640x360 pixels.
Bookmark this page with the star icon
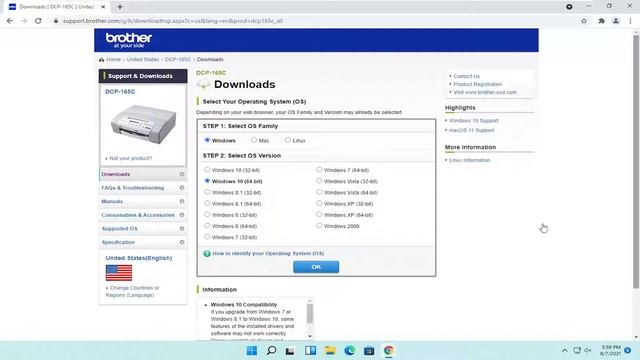point(584,21)
